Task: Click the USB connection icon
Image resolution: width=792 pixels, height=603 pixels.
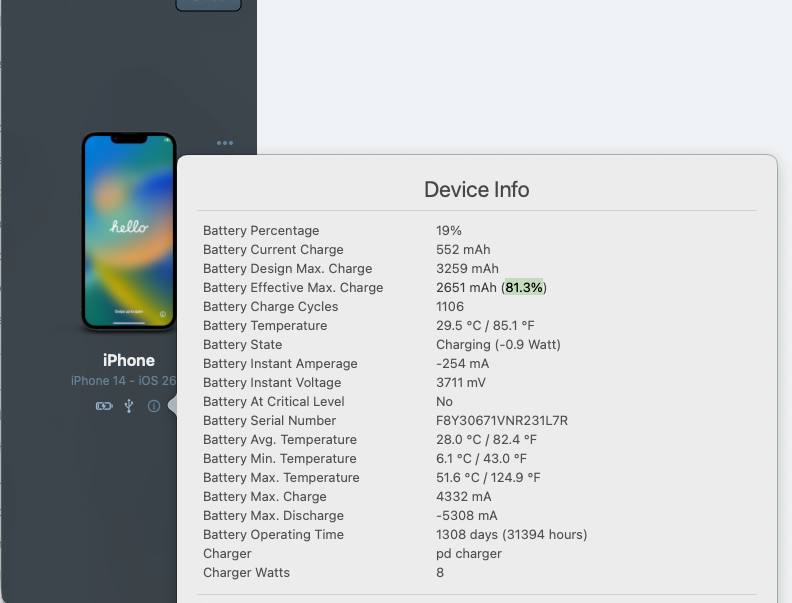Action: coord(129,406)
